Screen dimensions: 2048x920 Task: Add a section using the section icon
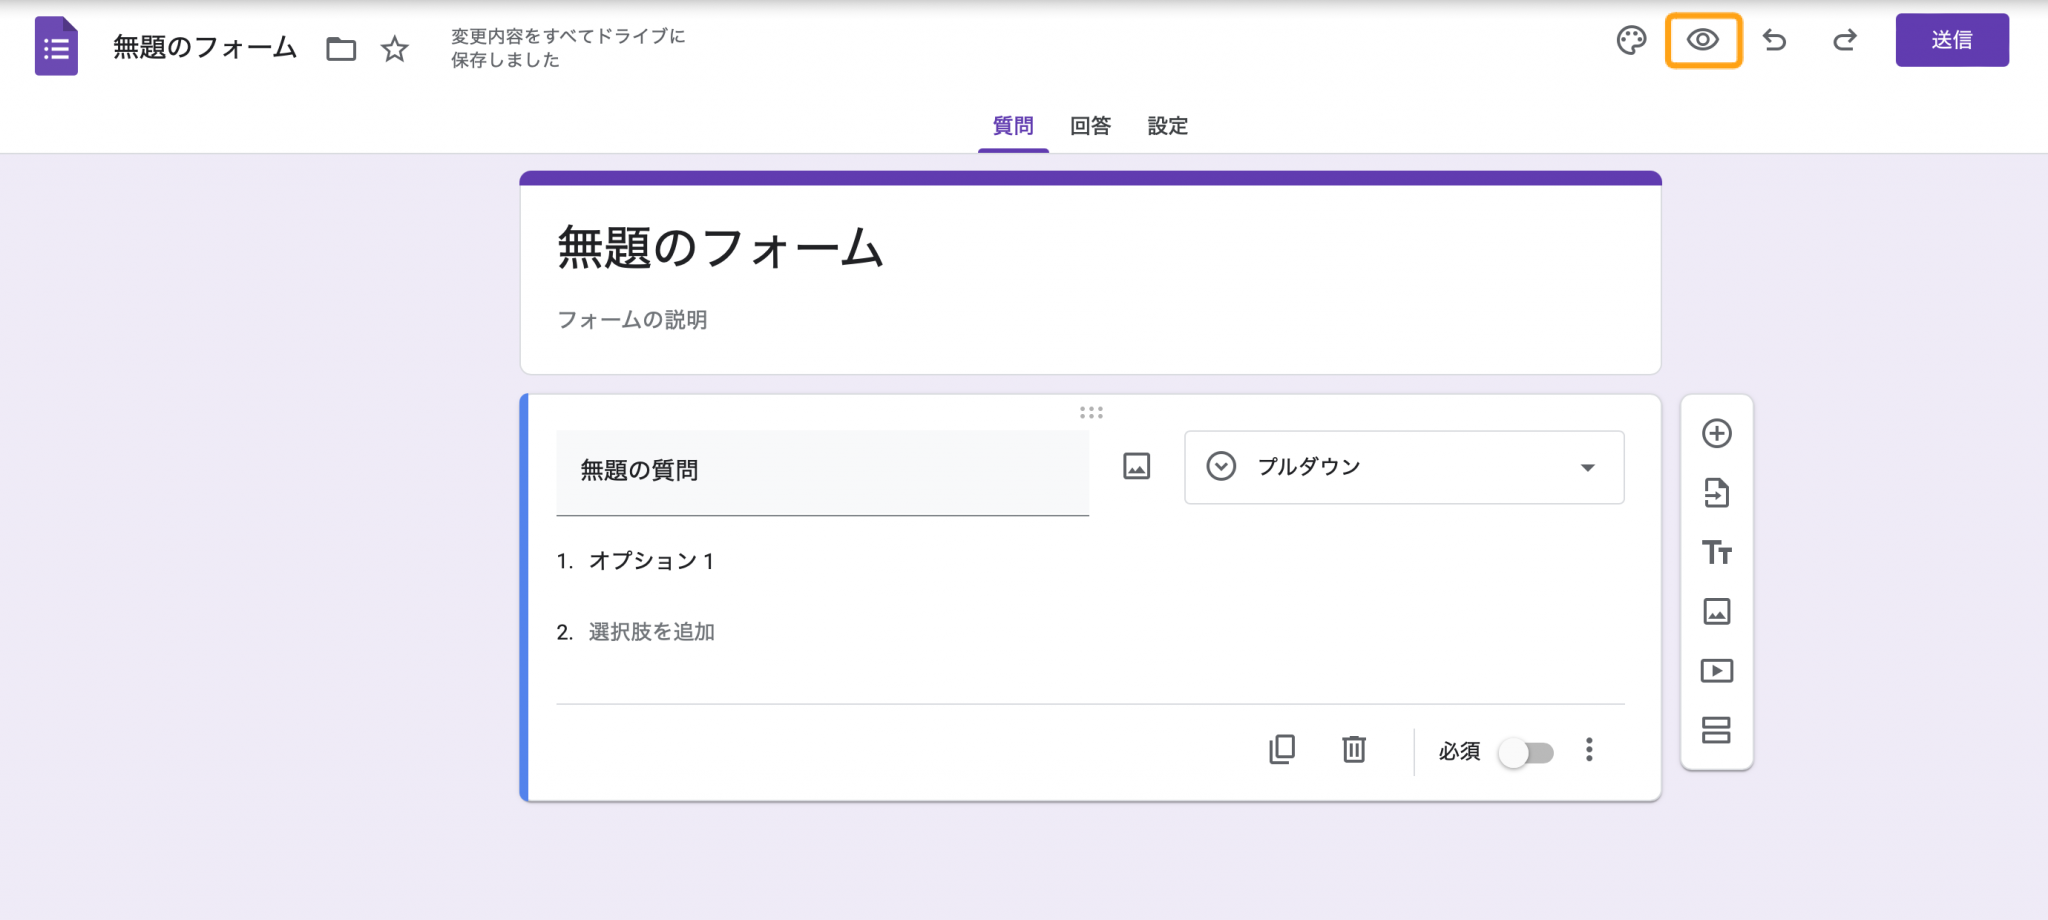pos(1718,731)
